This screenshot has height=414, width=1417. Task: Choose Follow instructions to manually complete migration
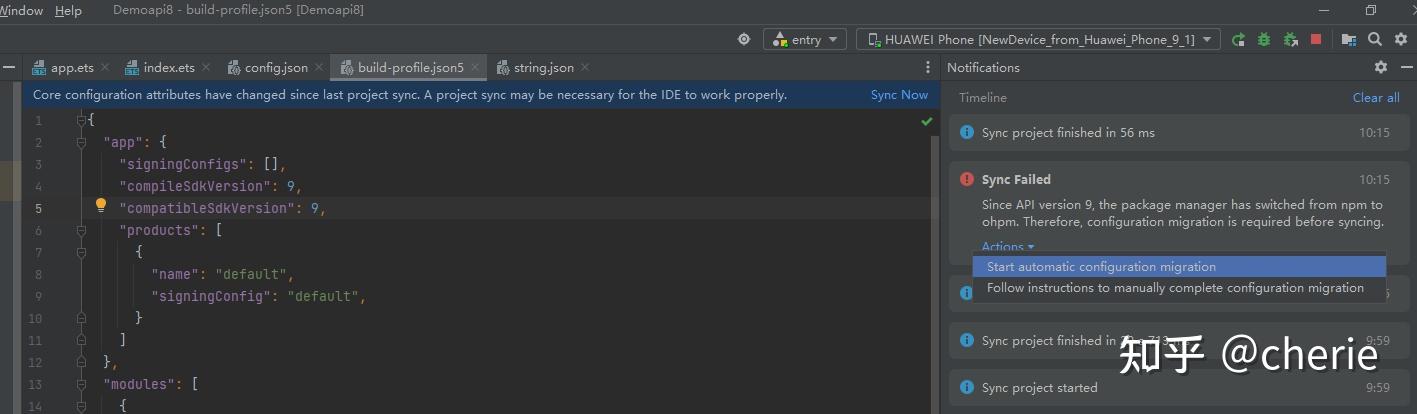click(1175, 288)
